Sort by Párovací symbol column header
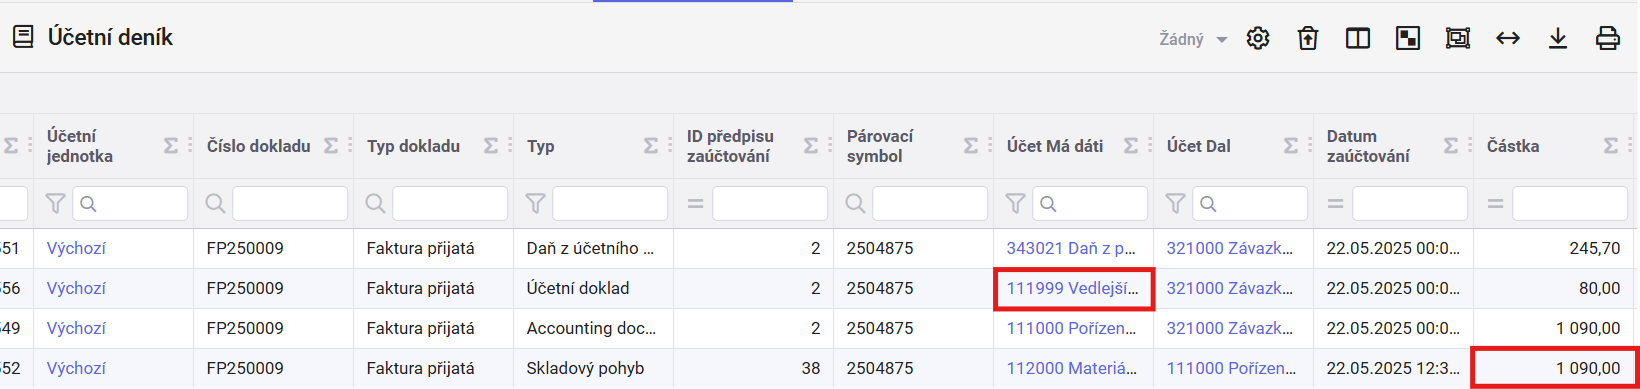This screenshot has width=1640, height=389. 880,146
